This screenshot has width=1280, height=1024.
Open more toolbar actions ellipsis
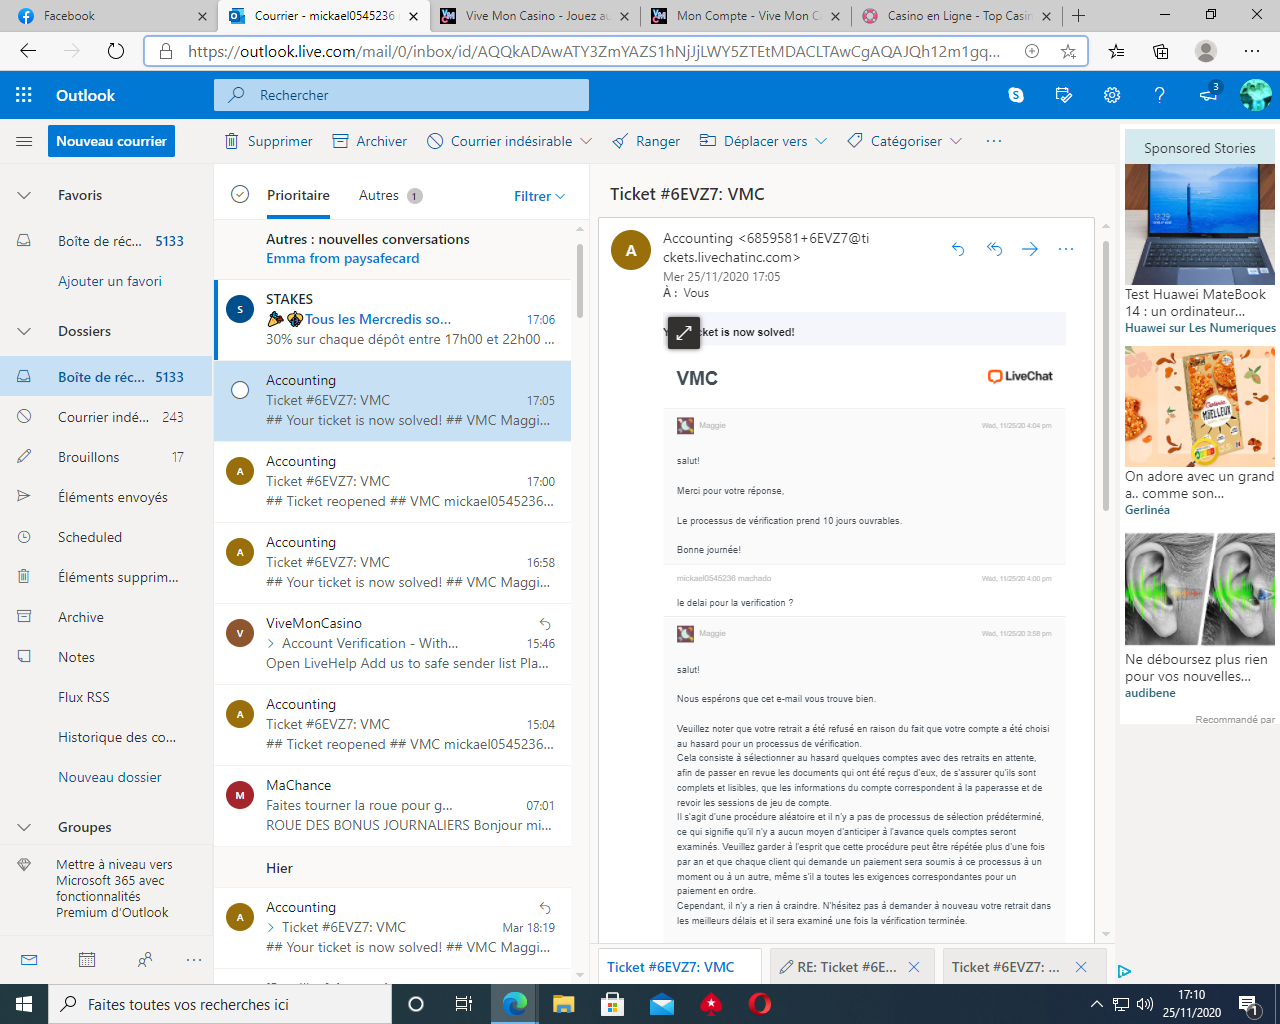pos(994,141)
